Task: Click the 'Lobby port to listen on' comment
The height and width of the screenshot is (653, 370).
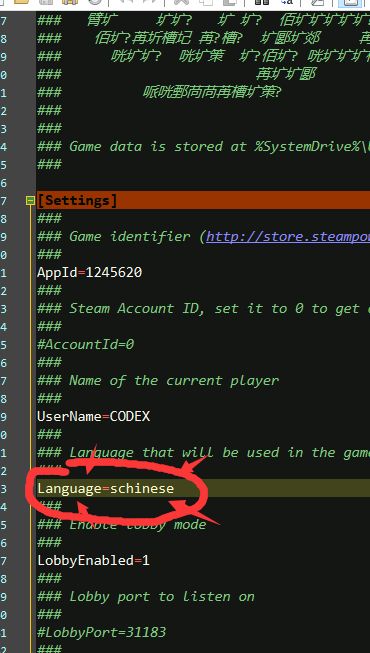Action: (162, 596)
